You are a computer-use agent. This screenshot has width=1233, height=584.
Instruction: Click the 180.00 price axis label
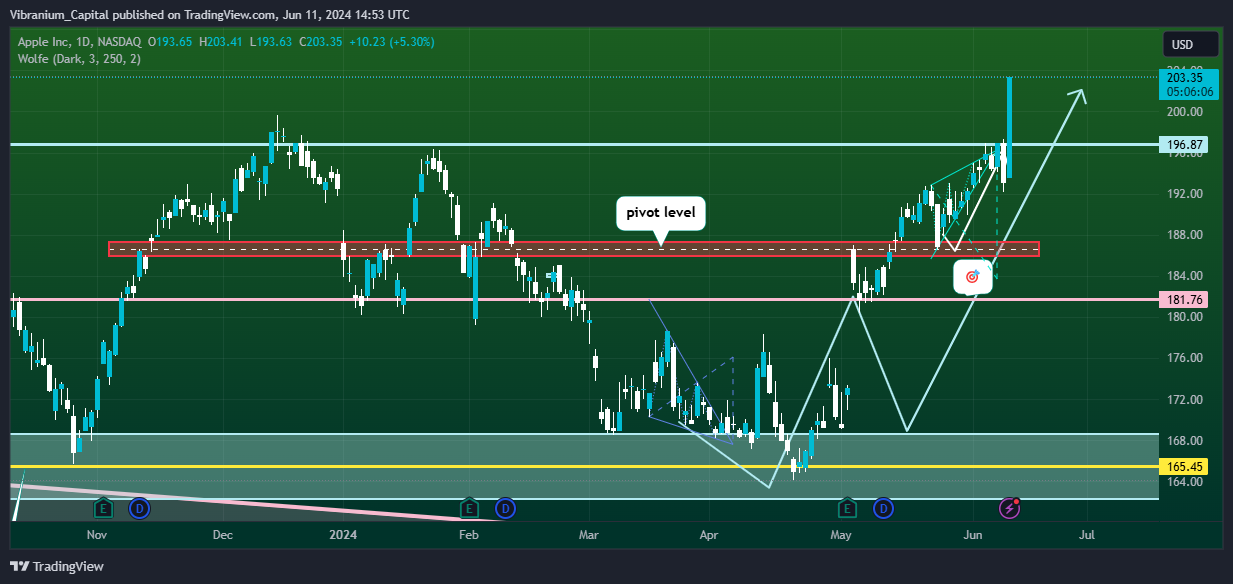click(x=1183, y=317)
